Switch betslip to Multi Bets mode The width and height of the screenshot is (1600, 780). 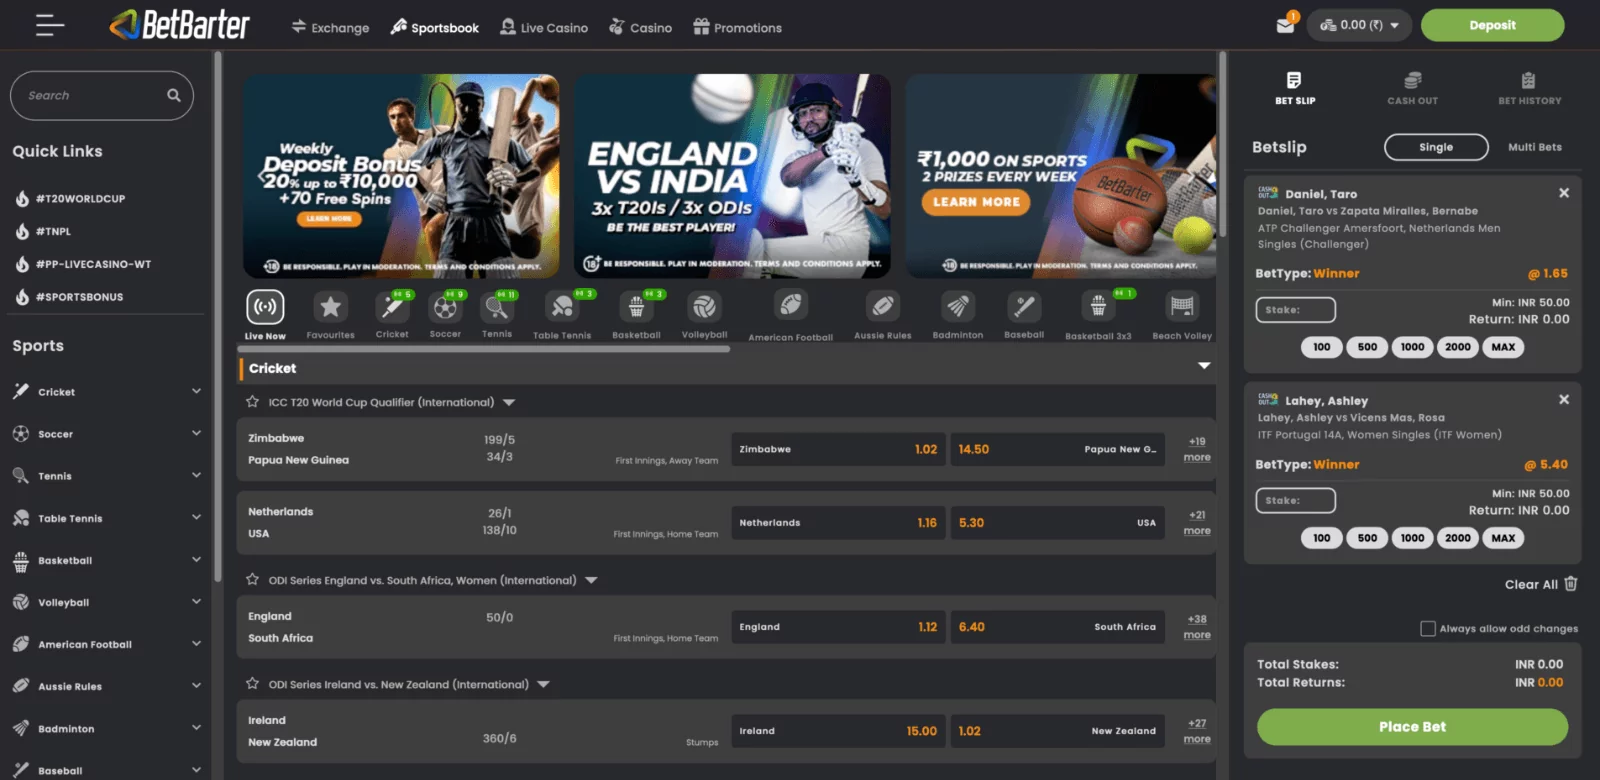coord(1535,147)
